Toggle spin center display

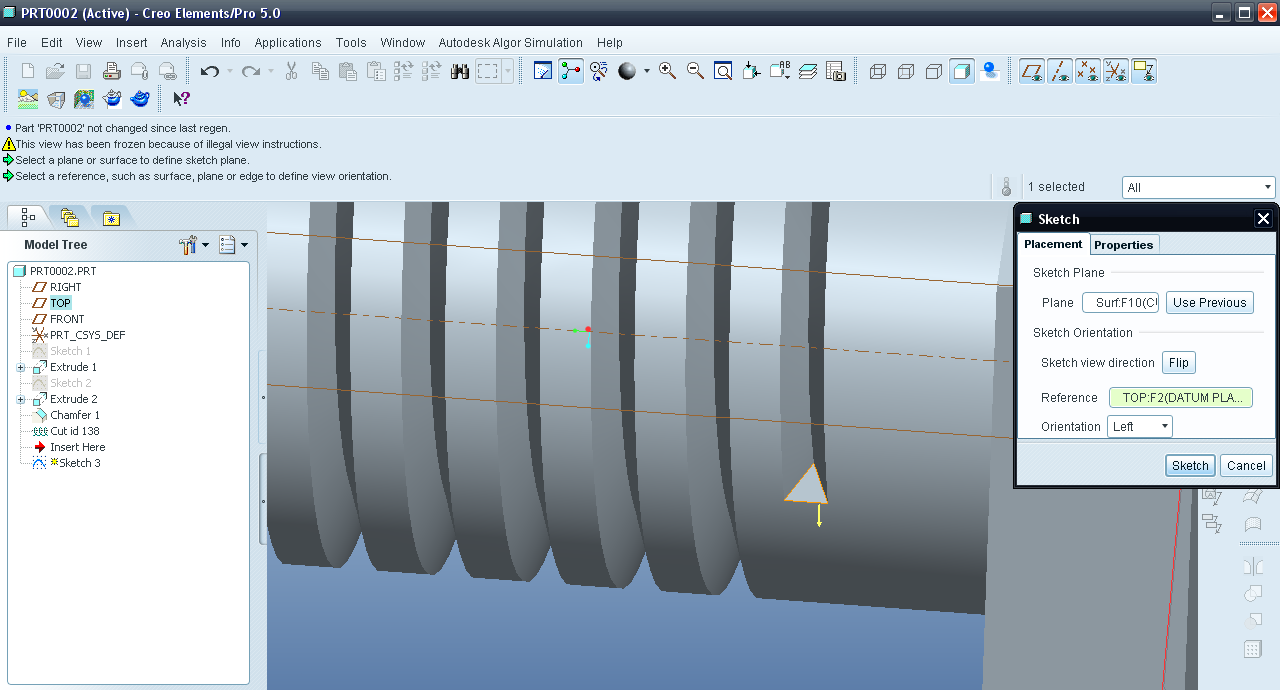pos(571,71)
